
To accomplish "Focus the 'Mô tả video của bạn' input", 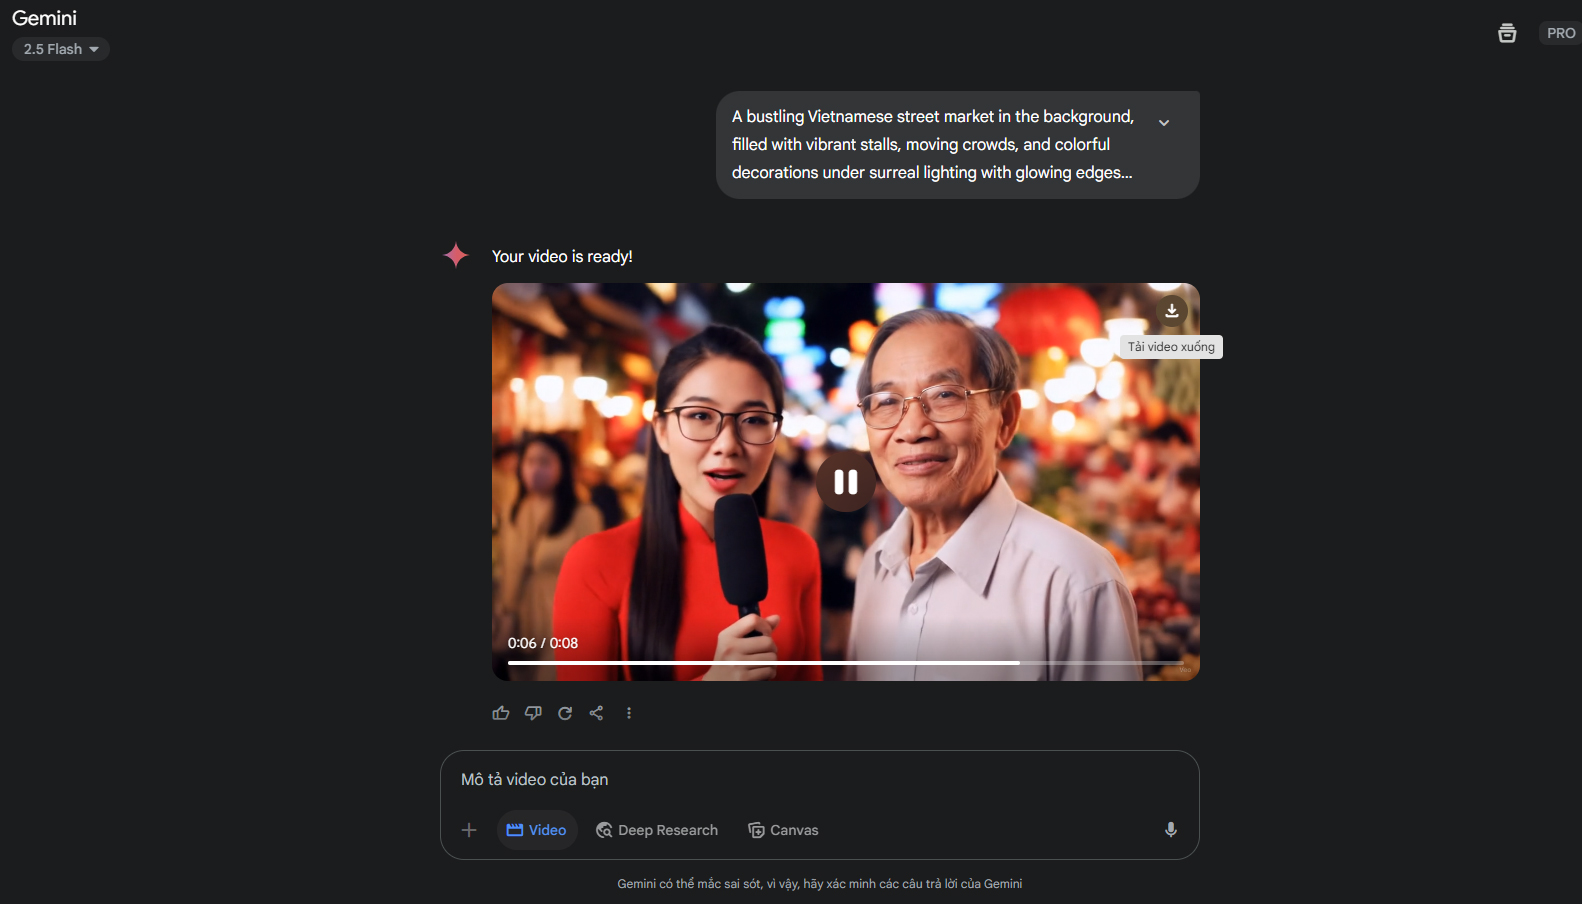I will point(820,779).
